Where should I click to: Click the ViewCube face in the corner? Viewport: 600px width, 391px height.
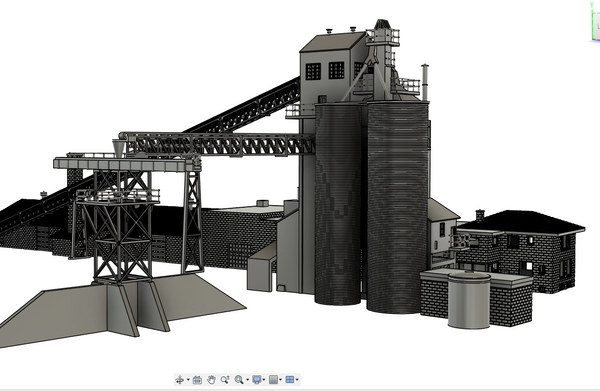597,26
